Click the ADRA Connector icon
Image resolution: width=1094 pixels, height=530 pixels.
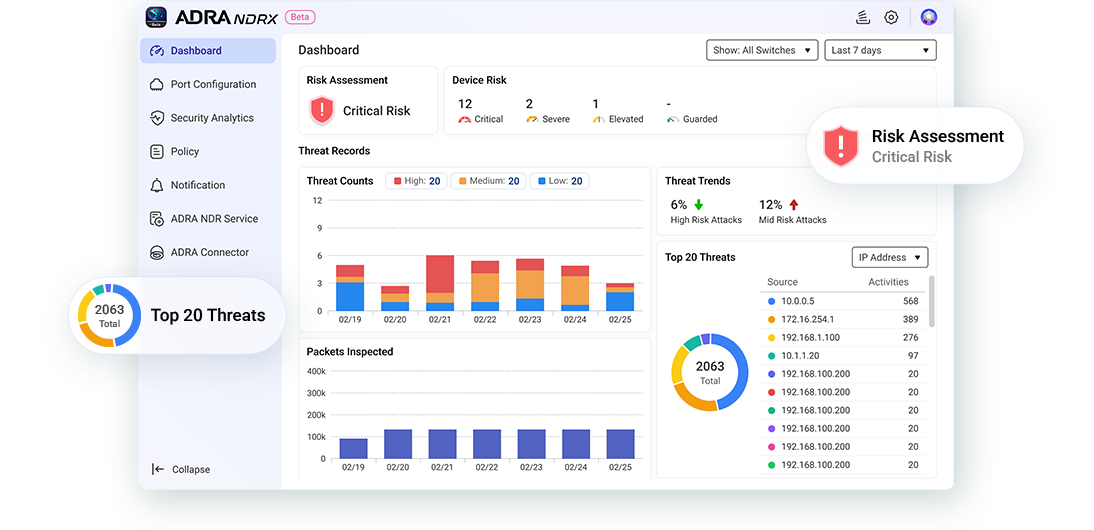tap(157, 253)
